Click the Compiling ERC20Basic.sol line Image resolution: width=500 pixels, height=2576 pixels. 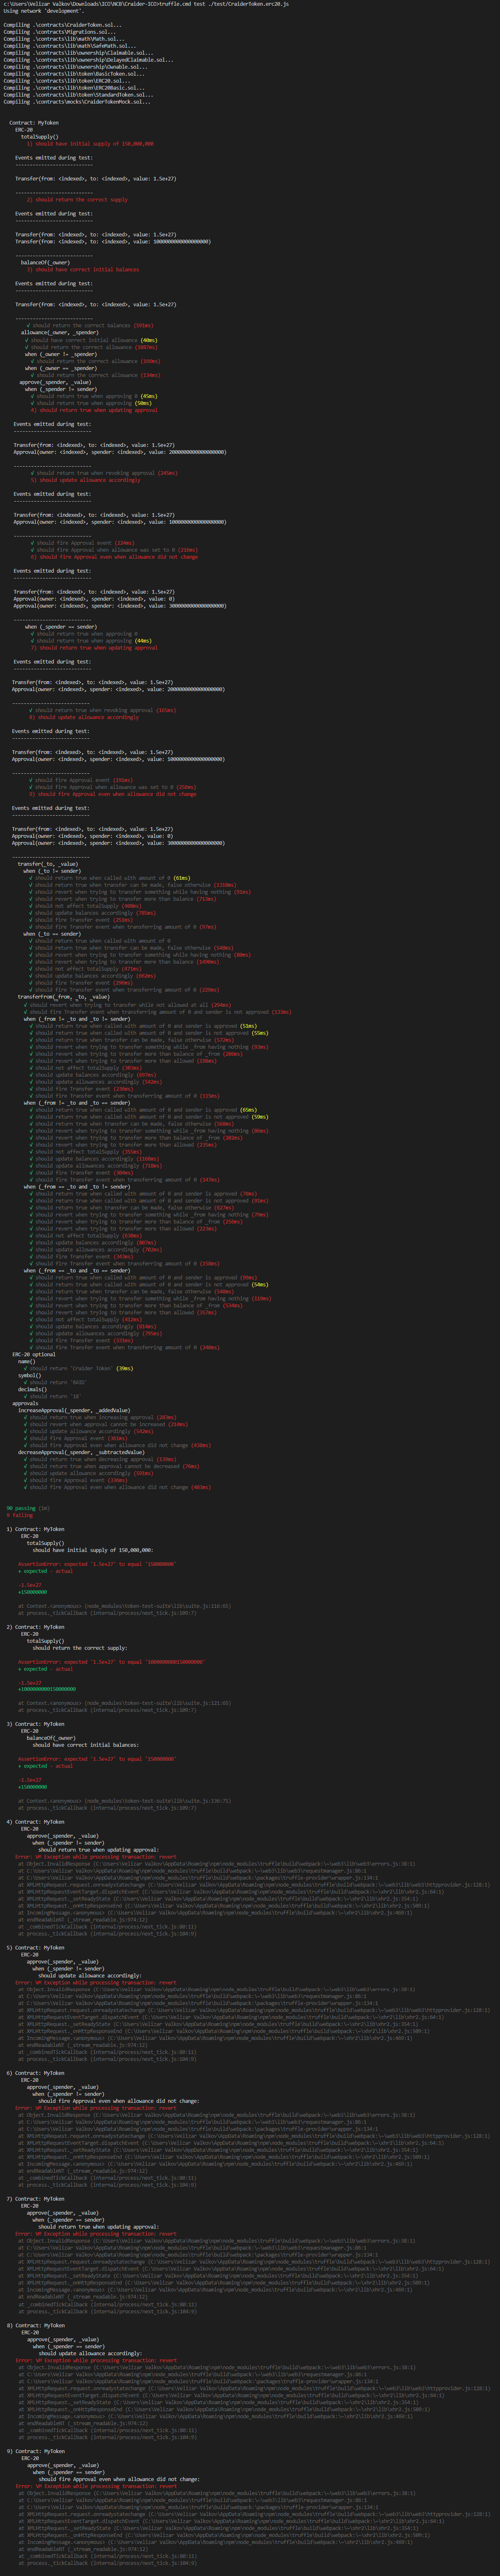point(74,88)
